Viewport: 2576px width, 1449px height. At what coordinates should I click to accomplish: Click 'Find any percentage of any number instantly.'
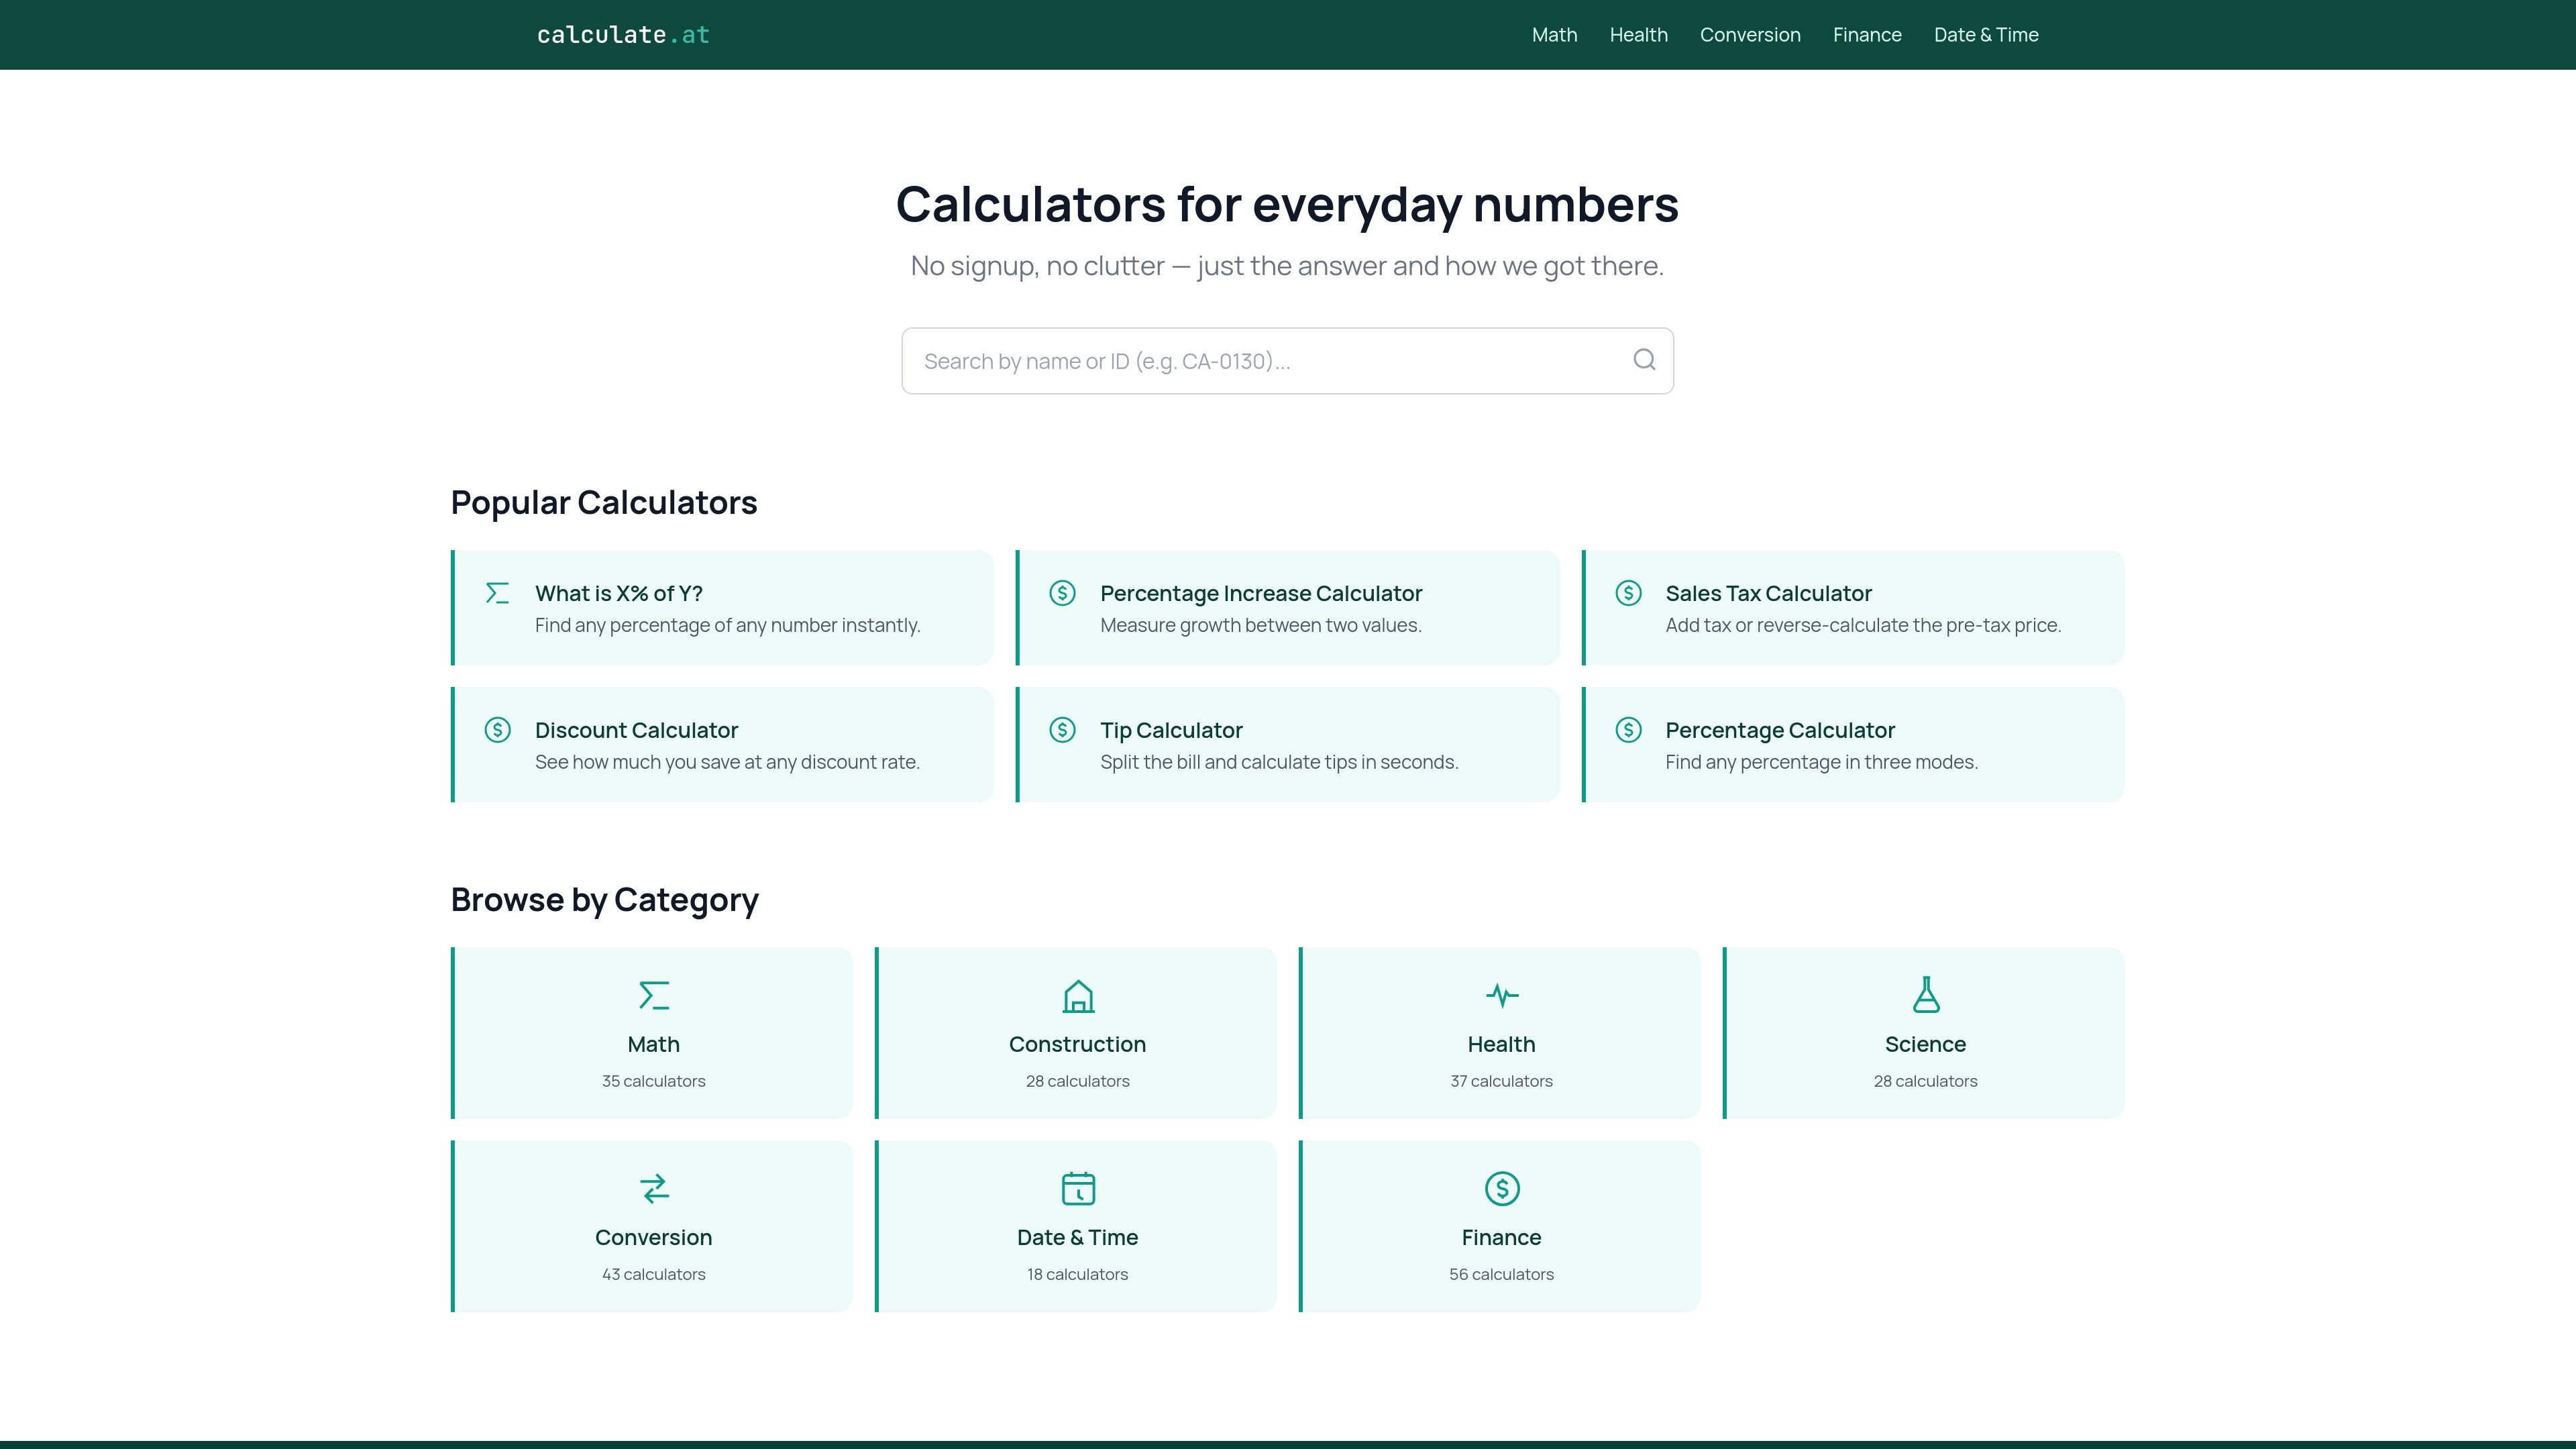coord(728,625)
